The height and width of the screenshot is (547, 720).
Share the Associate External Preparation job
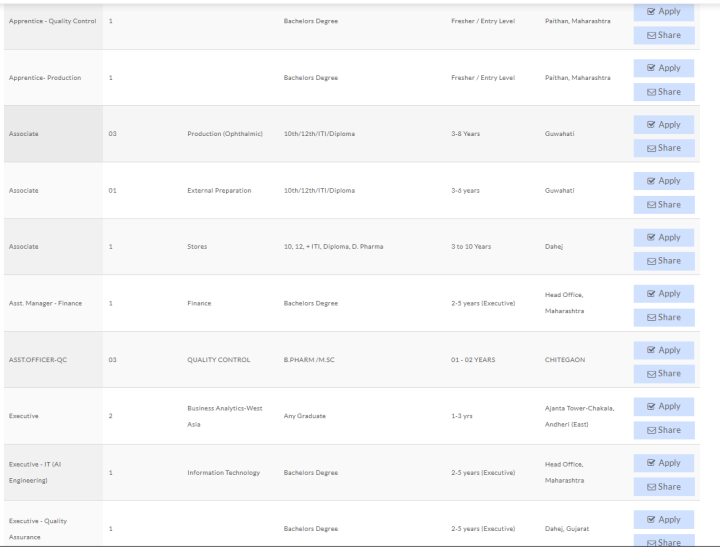point(663,205)
